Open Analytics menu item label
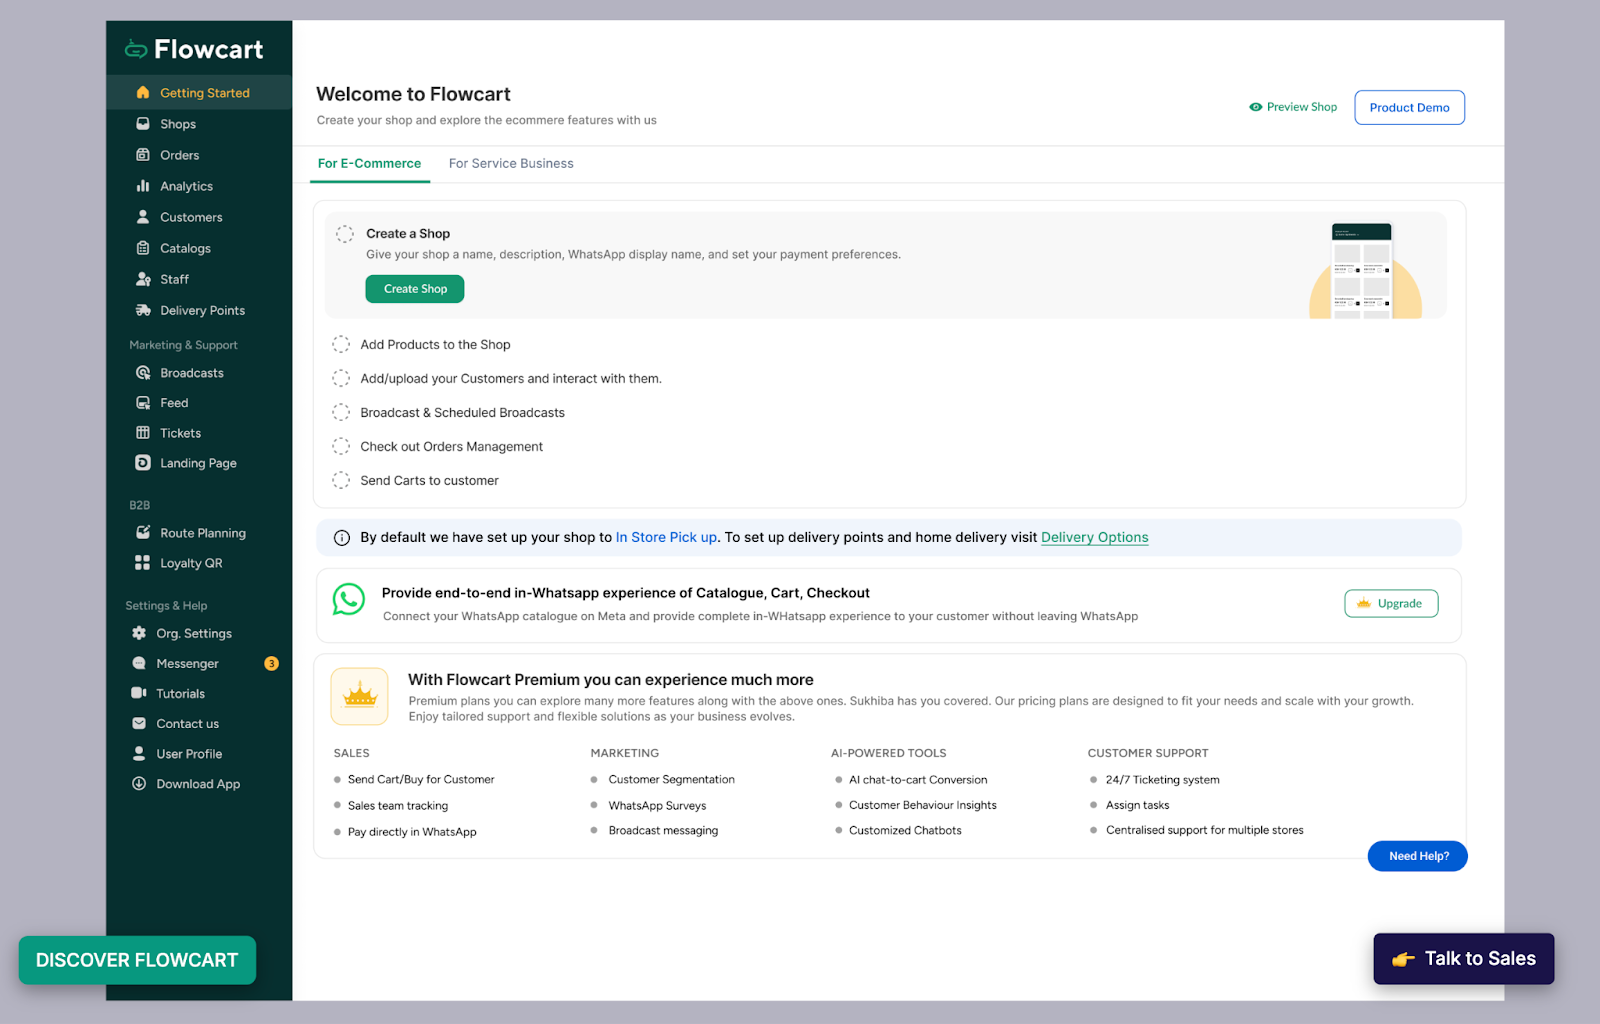The width and height of the screenshot is (1600, 1024). pyautogui.click(x=186, y=186)
